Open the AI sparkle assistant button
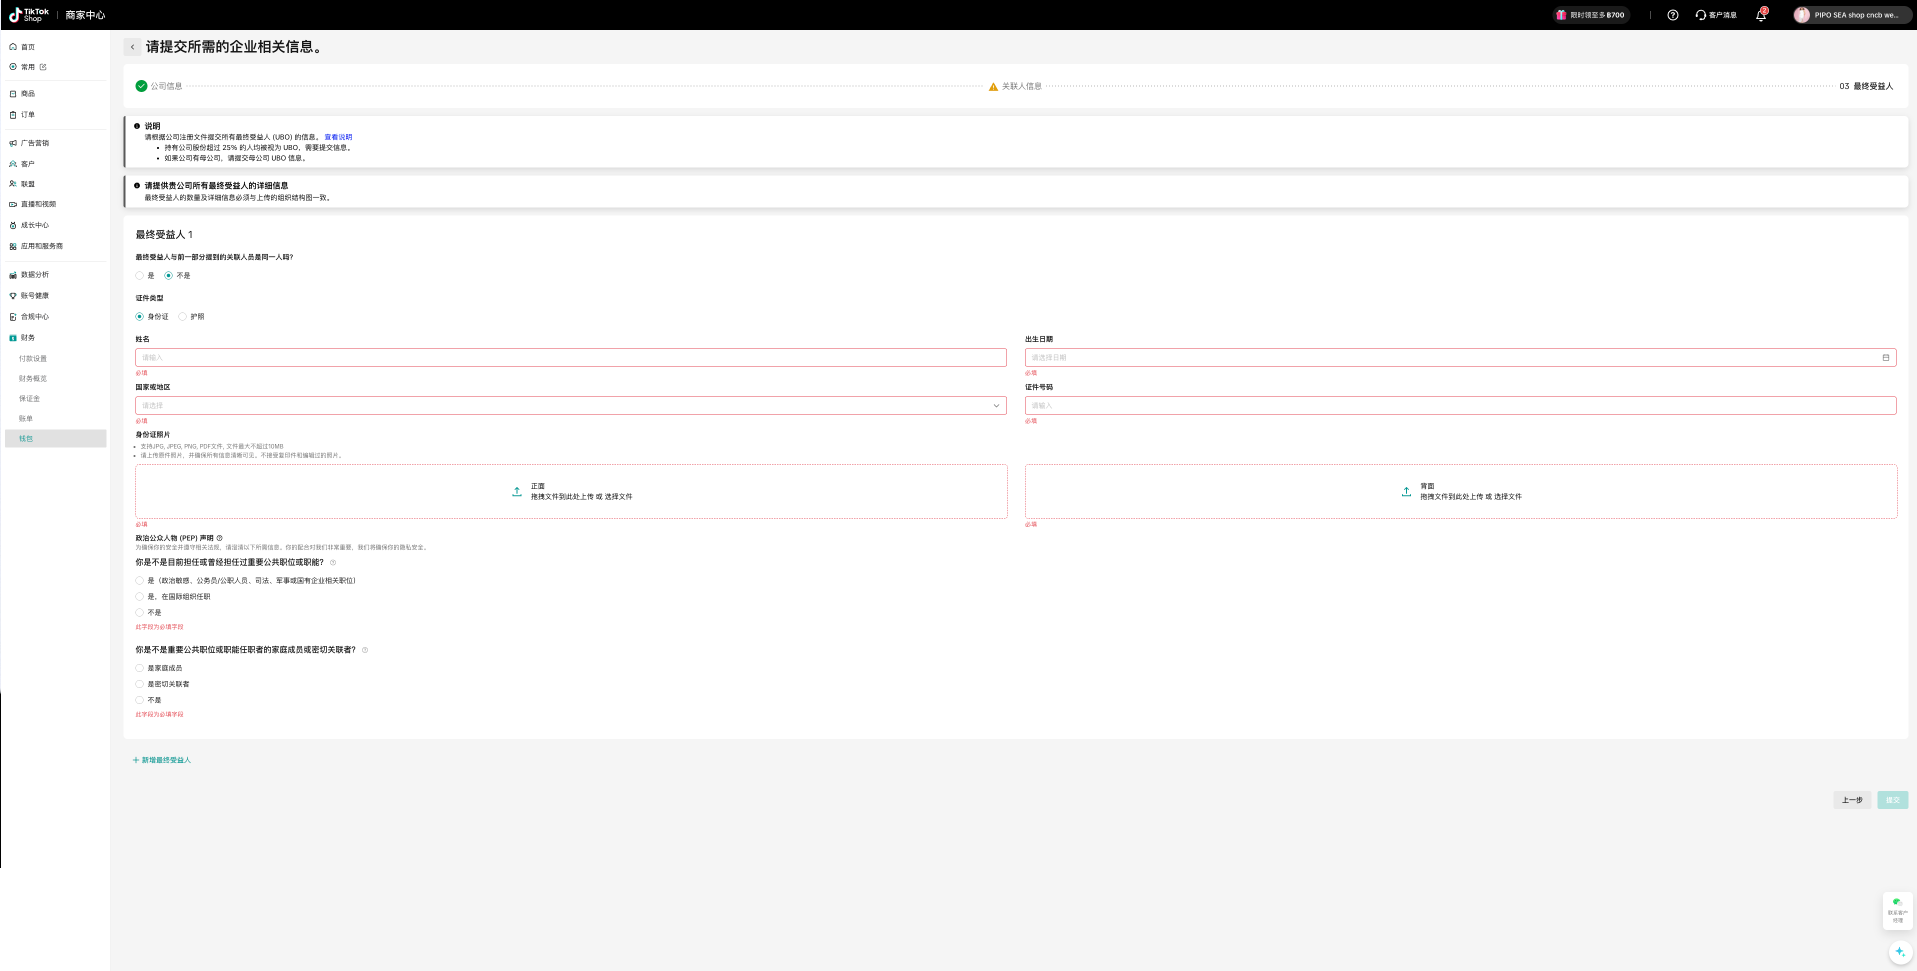This screenshot has width=1917, height=971. point(1899,951)
